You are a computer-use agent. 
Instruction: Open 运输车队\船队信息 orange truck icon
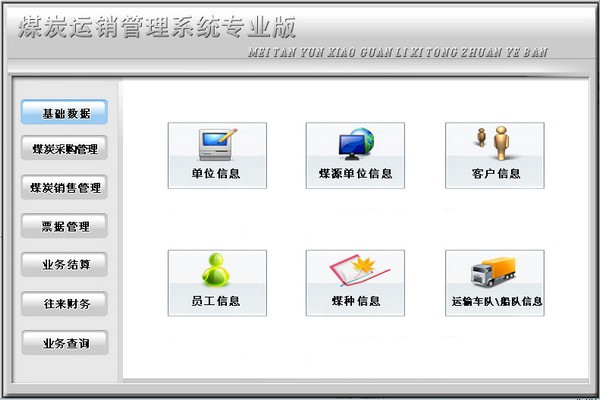[494, 272]
